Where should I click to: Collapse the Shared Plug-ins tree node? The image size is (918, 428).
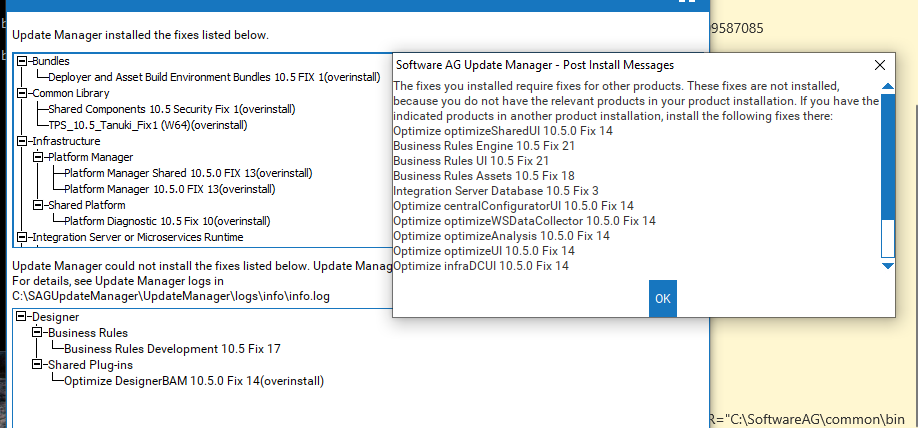point(38,365)
